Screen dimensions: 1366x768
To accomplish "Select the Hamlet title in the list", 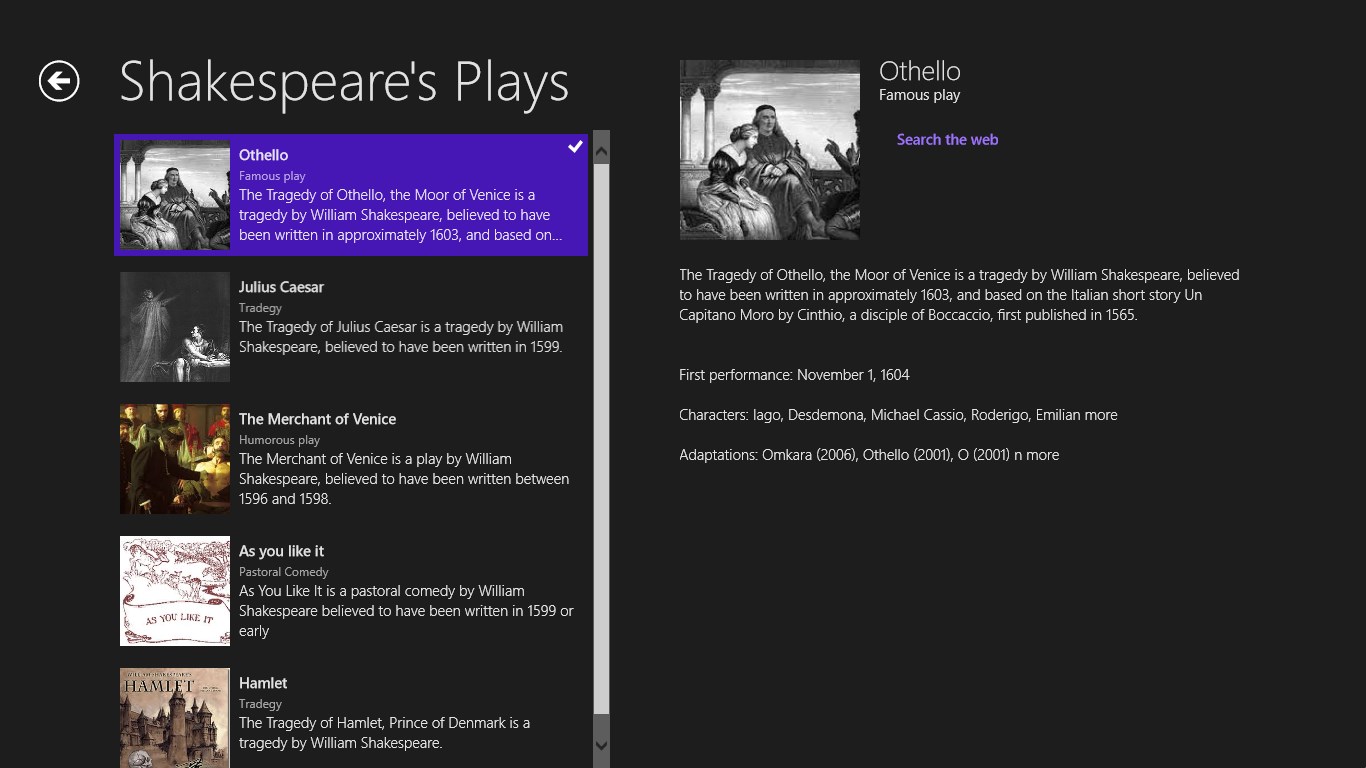I will pos(263,683).
